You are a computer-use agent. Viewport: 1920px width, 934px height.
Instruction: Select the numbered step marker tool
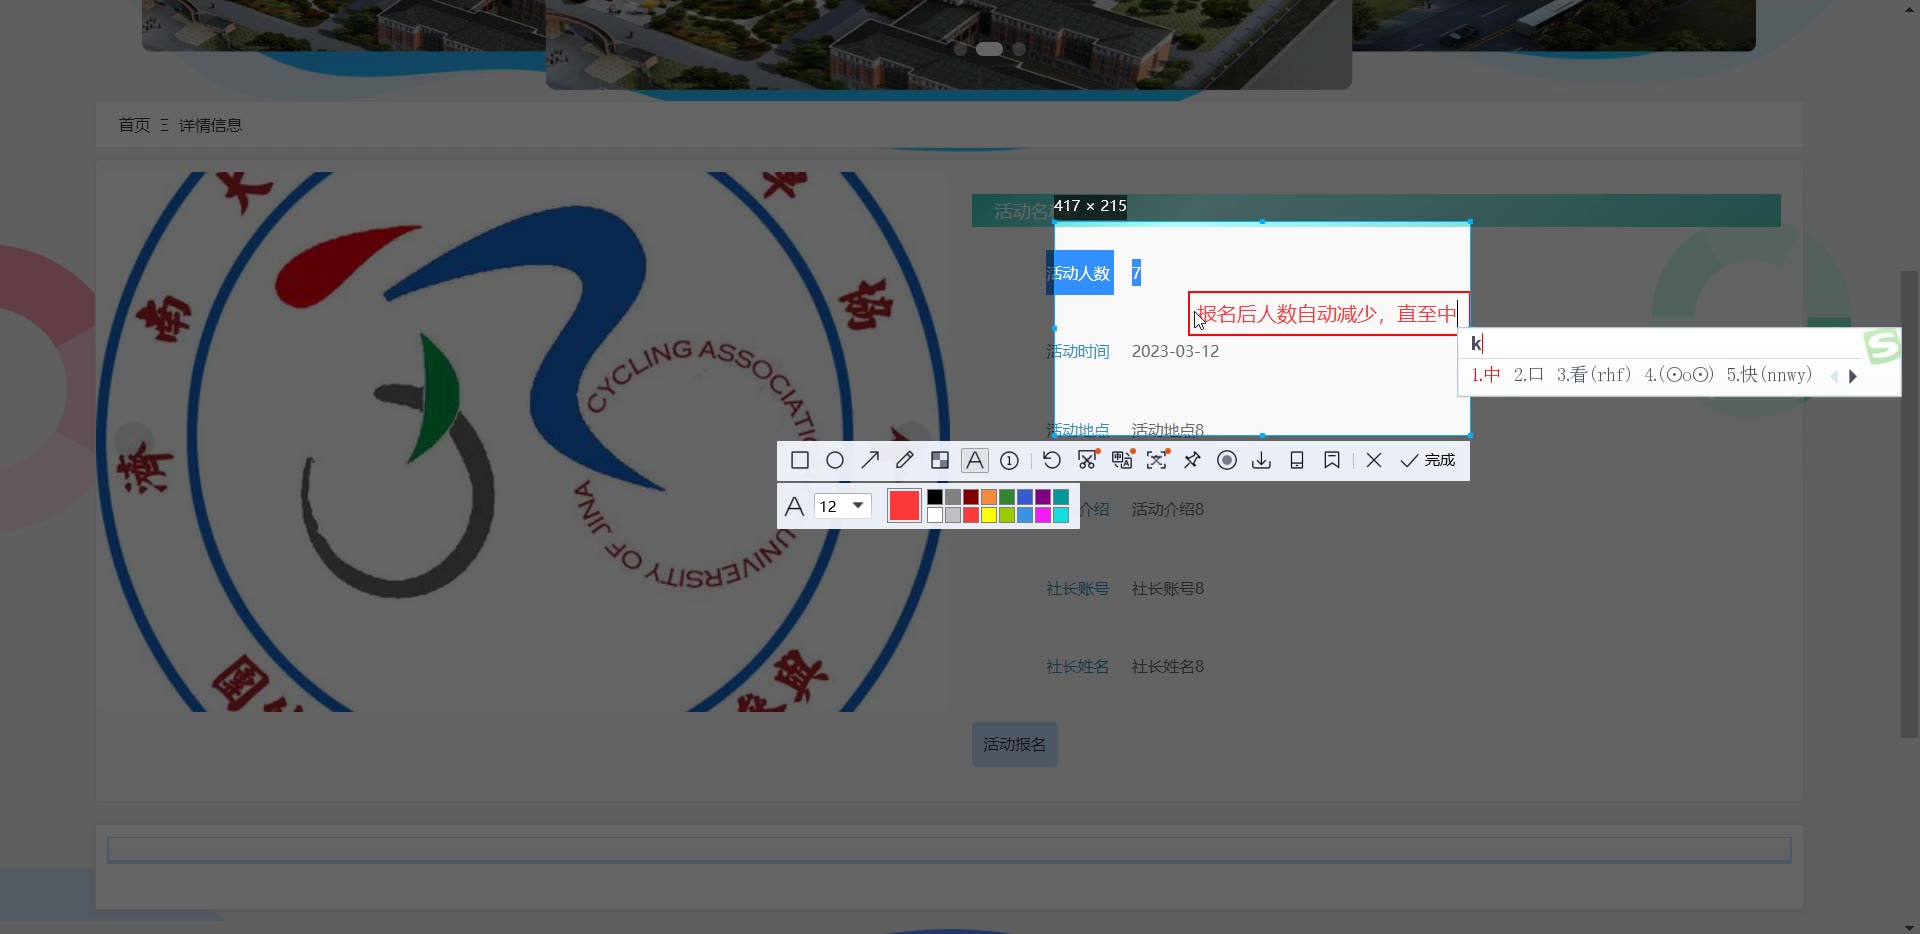click(1010, 460)
